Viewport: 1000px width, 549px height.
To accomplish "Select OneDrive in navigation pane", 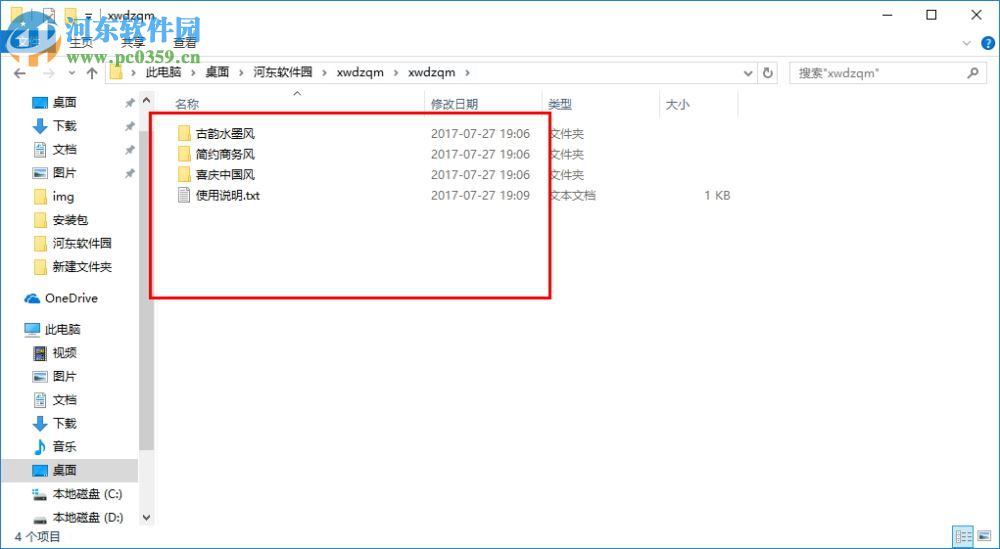I will [71, 298].
